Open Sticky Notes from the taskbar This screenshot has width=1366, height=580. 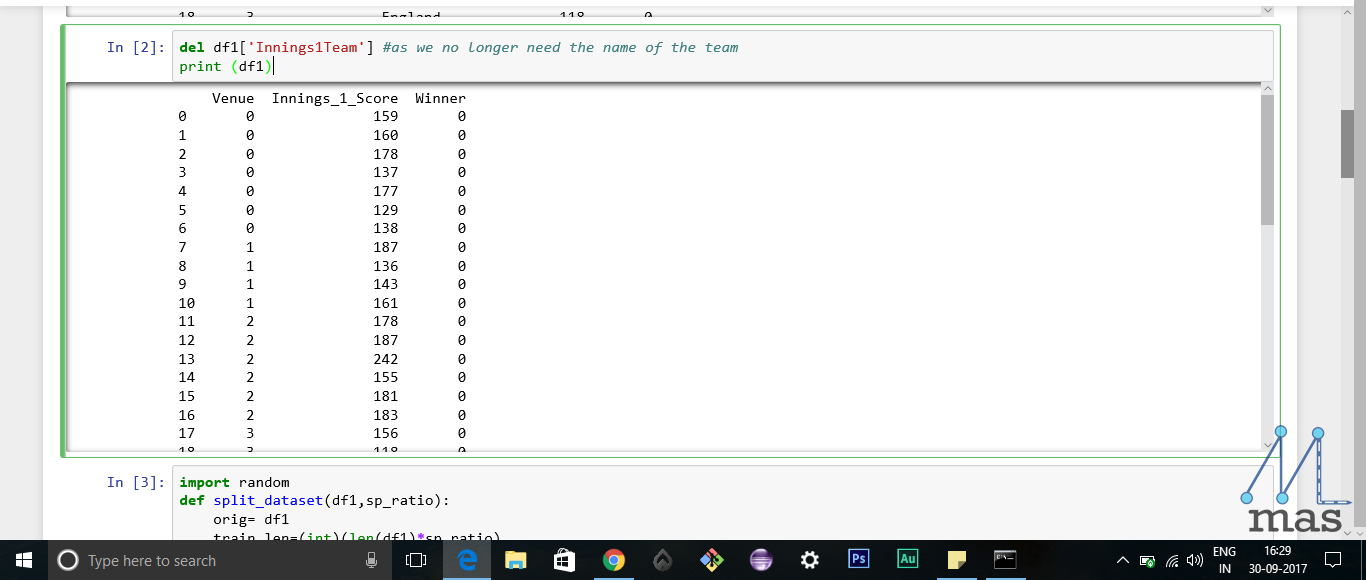tap(956, 560)
